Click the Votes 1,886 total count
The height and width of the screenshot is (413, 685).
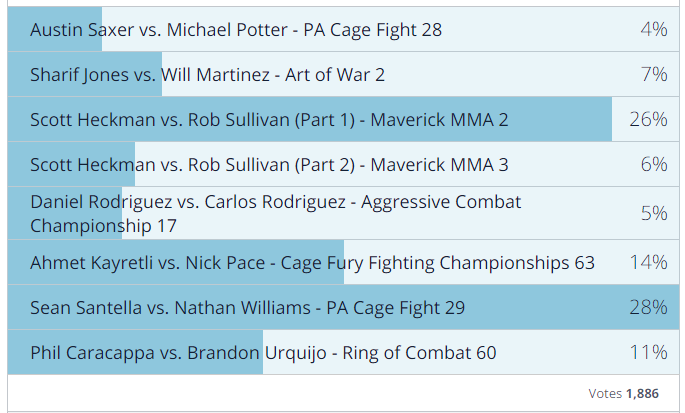click(623, 393)
